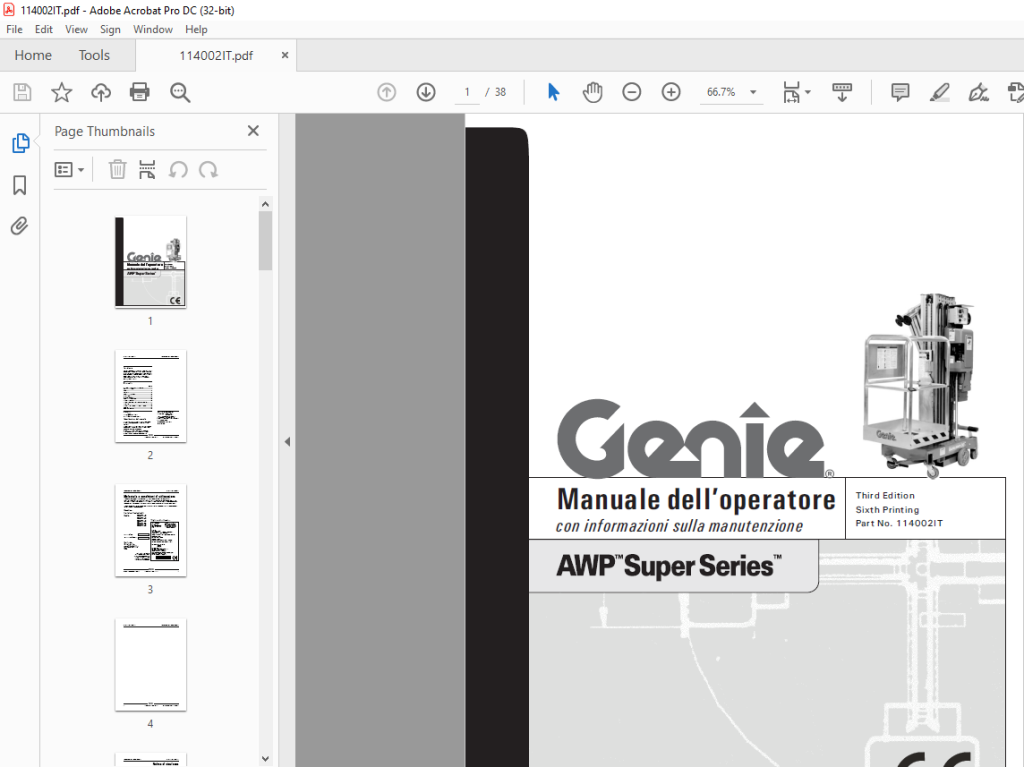Select page 4 thumbnail
Viewport: 1024px width, 767px height.
pos(151,664)
